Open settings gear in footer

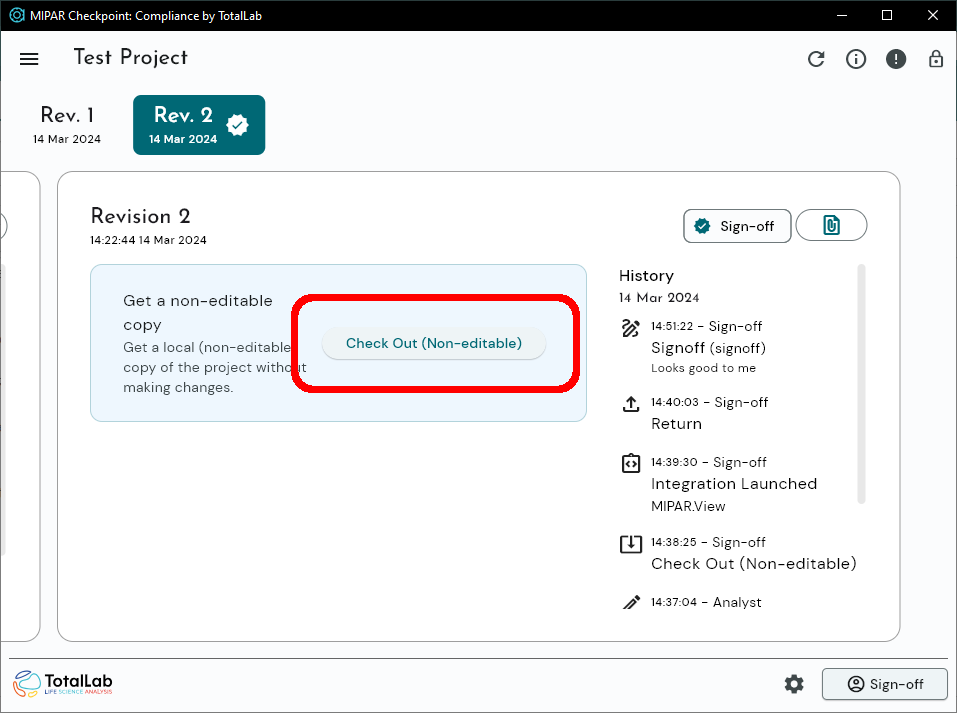793,684
